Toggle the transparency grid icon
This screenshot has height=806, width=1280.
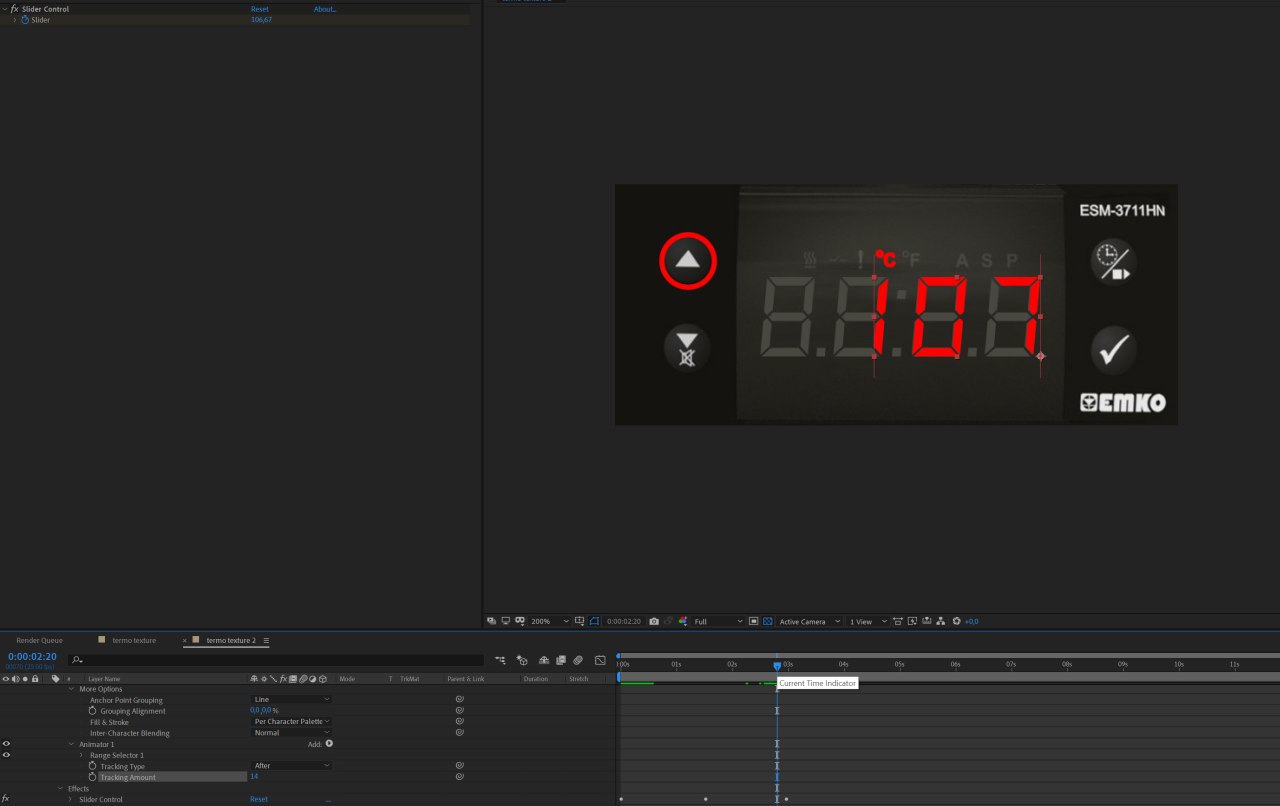pos(768,621)
